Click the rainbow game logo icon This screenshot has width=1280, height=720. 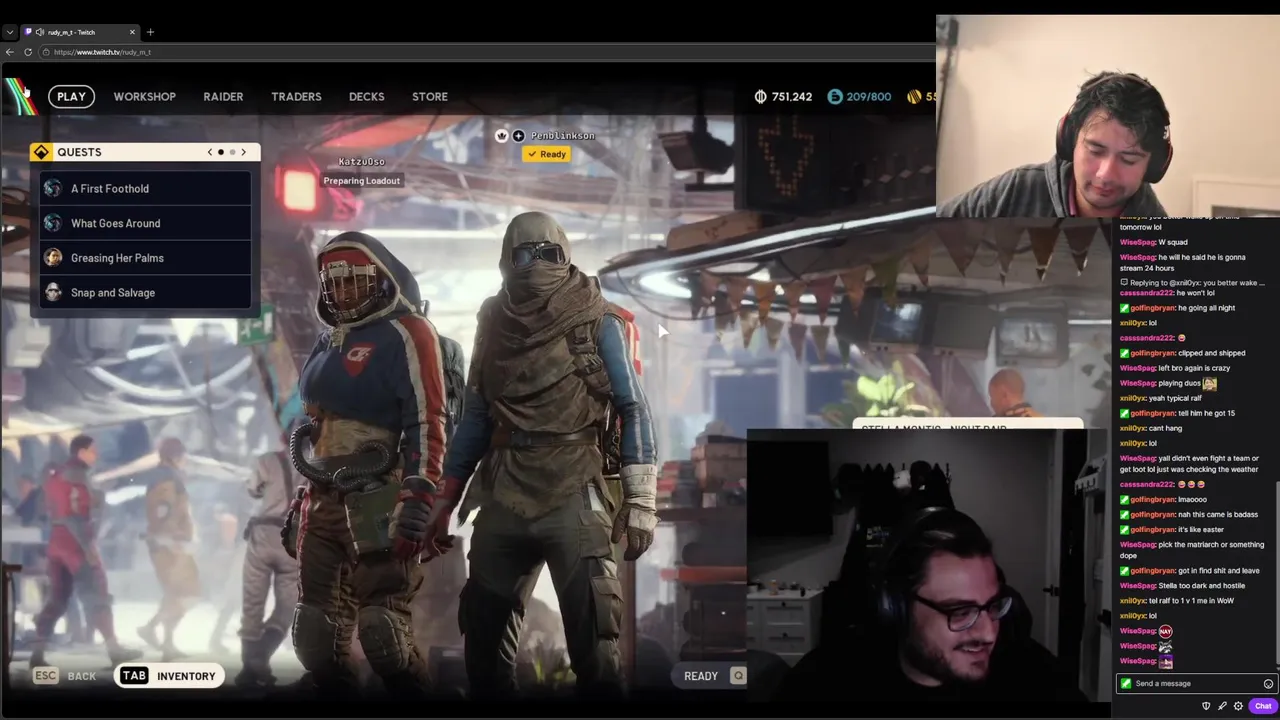(21, 97)
